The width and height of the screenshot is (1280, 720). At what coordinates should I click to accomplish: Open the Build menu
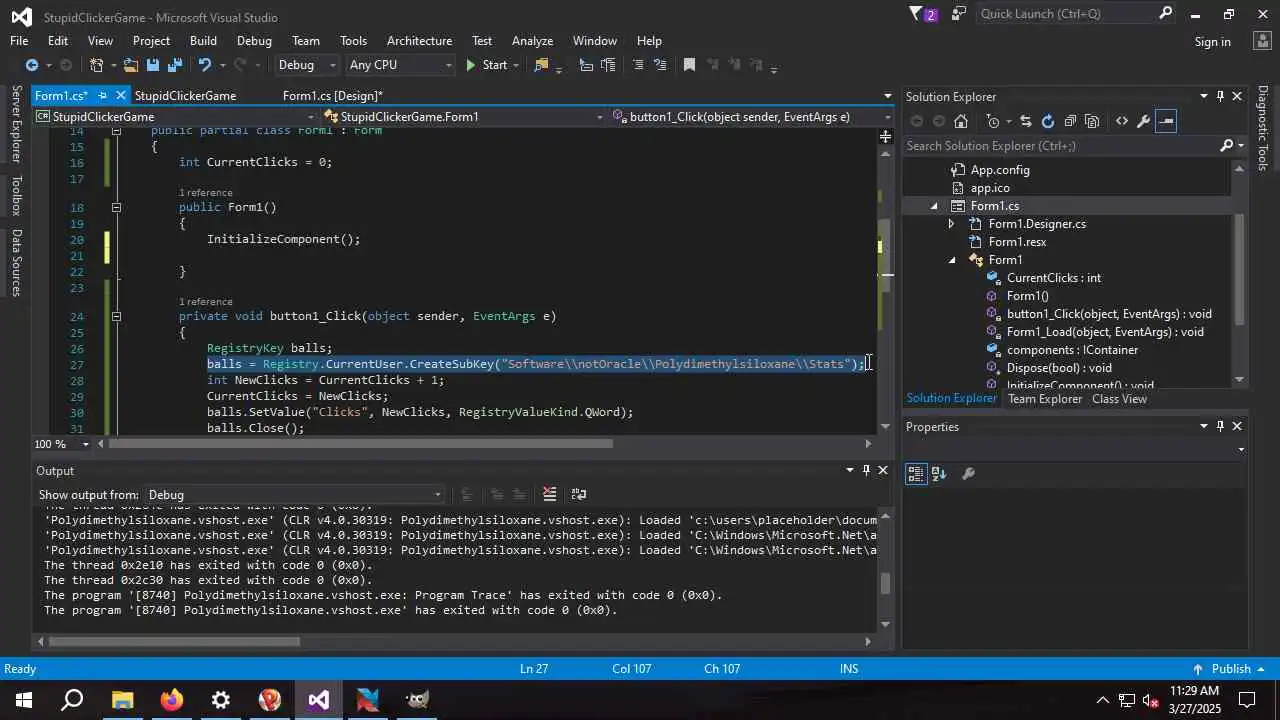pyautogui.click(x=203, y=41)
